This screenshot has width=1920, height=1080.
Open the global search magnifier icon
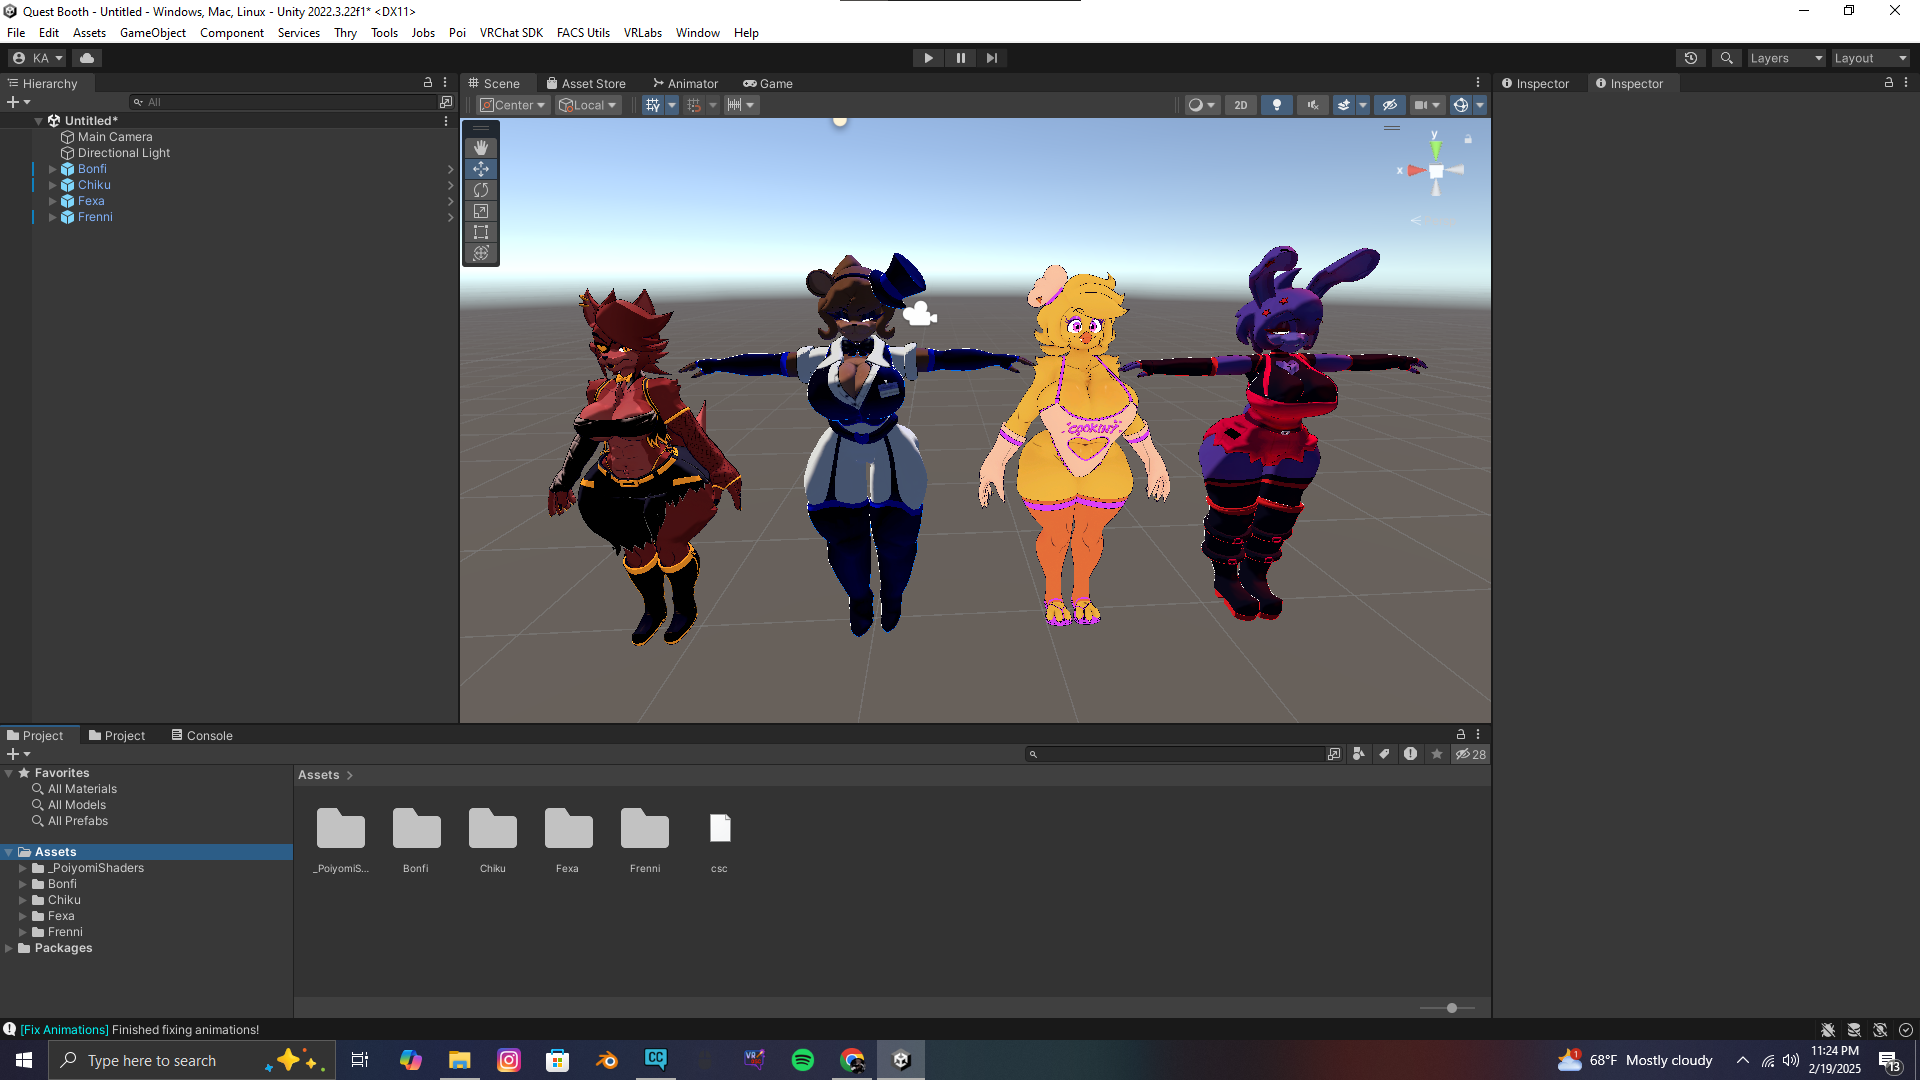click(1726, 58)
